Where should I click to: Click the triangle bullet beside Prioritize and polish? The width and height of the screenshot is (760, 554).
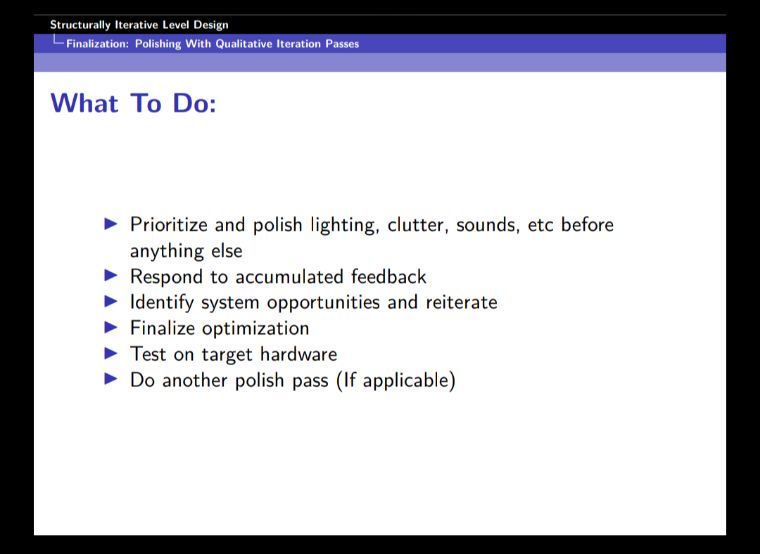(111, 225)
